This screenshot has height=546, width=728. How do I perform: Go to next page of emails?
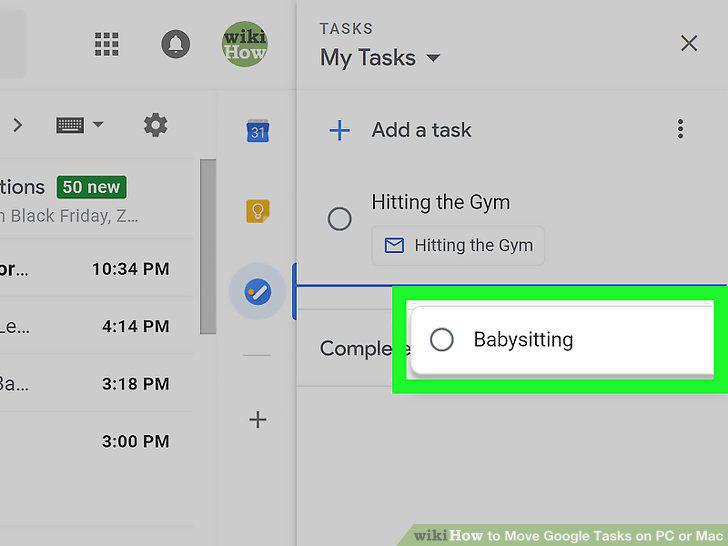coord(18,125)
